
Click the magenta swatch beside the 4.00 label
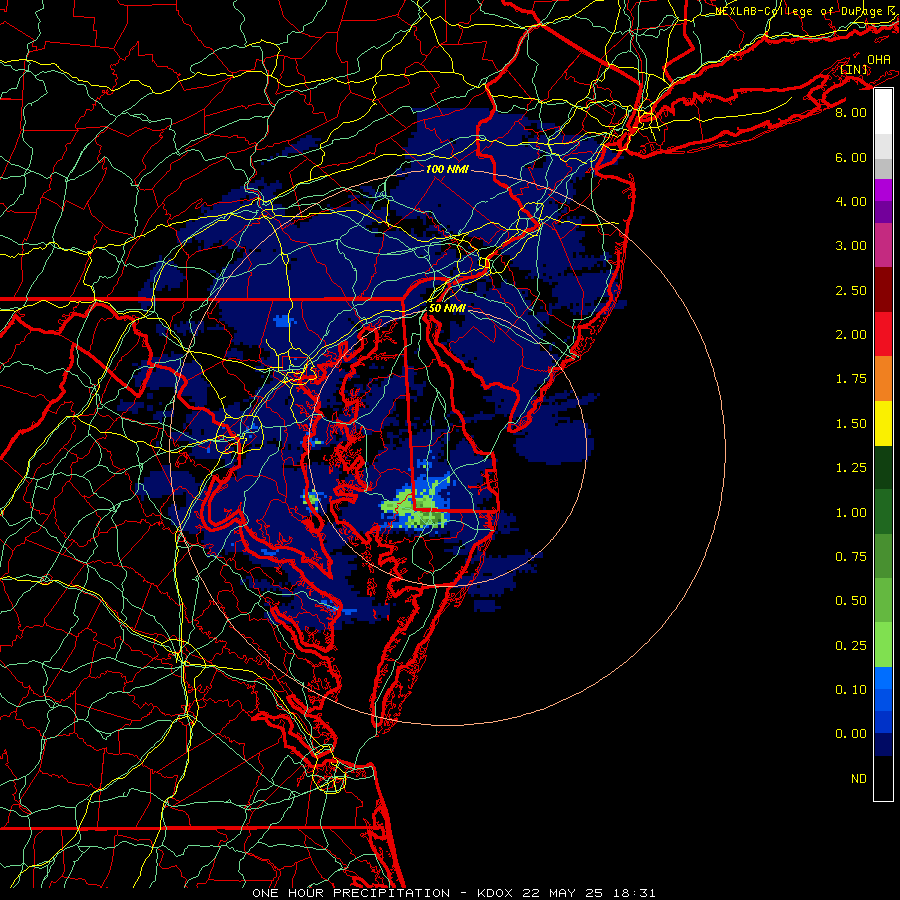coord(883,190)
